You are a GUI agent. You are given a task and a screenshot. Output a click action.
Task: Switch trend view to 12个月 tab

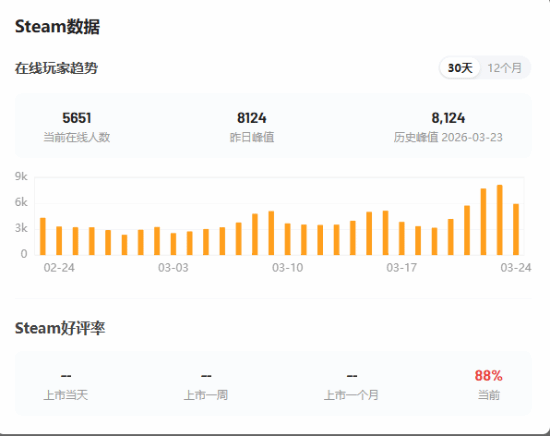(x=504, y=68)
